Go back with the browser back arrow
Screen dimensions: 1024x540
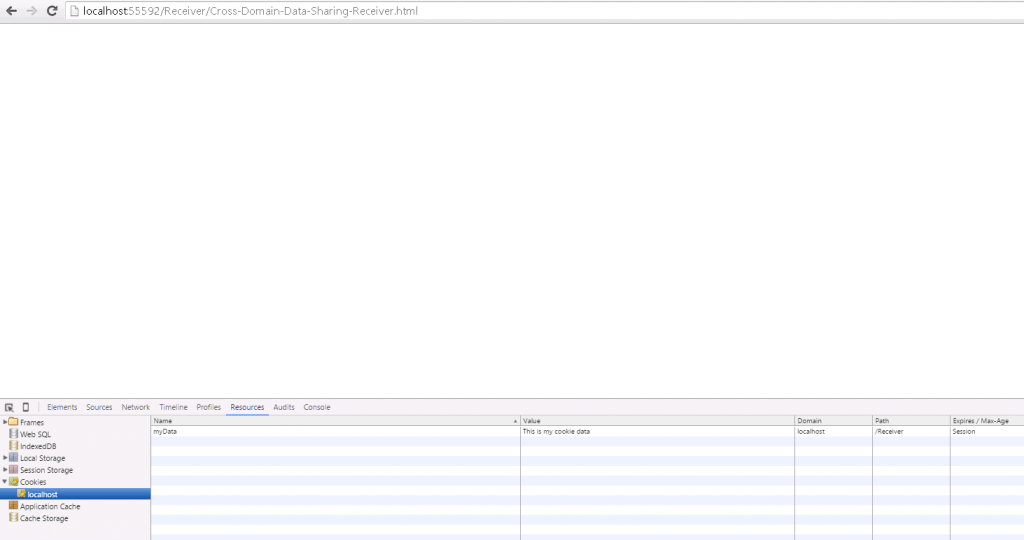[x=11, y=11]
